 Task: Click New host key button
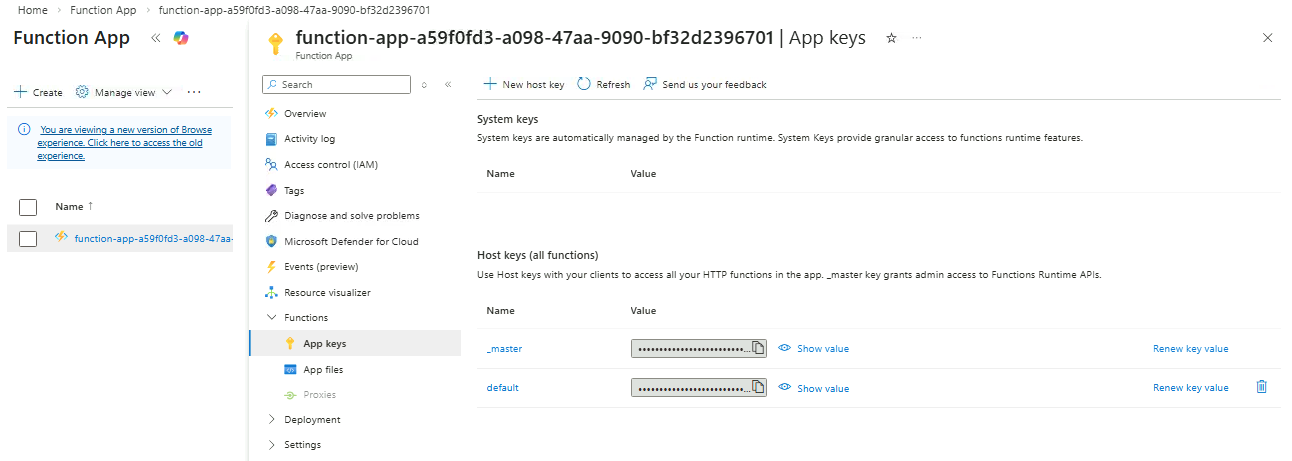point(524,85)
